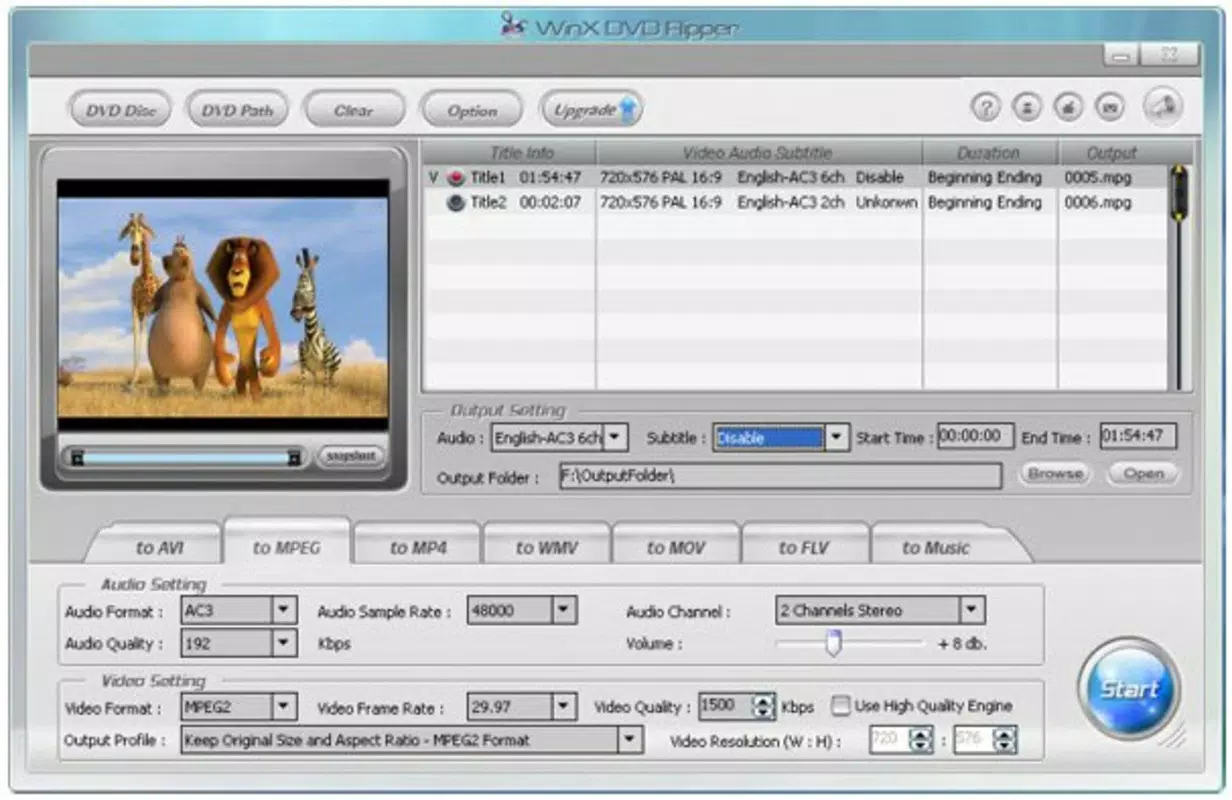Click the red disc icon beside Title1
Viewport: 1232px width, 800px height.
456,178
